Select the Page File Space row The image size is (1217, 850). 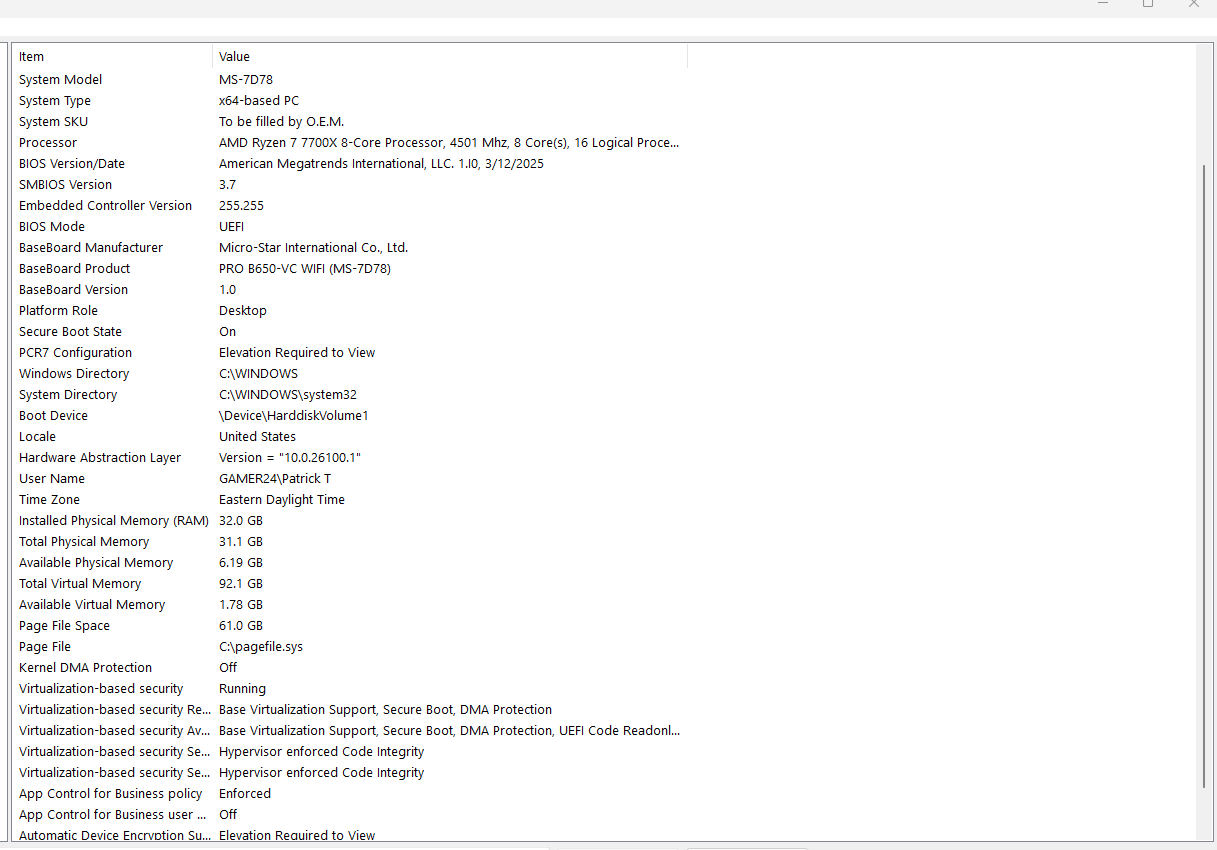click(350, 626)
